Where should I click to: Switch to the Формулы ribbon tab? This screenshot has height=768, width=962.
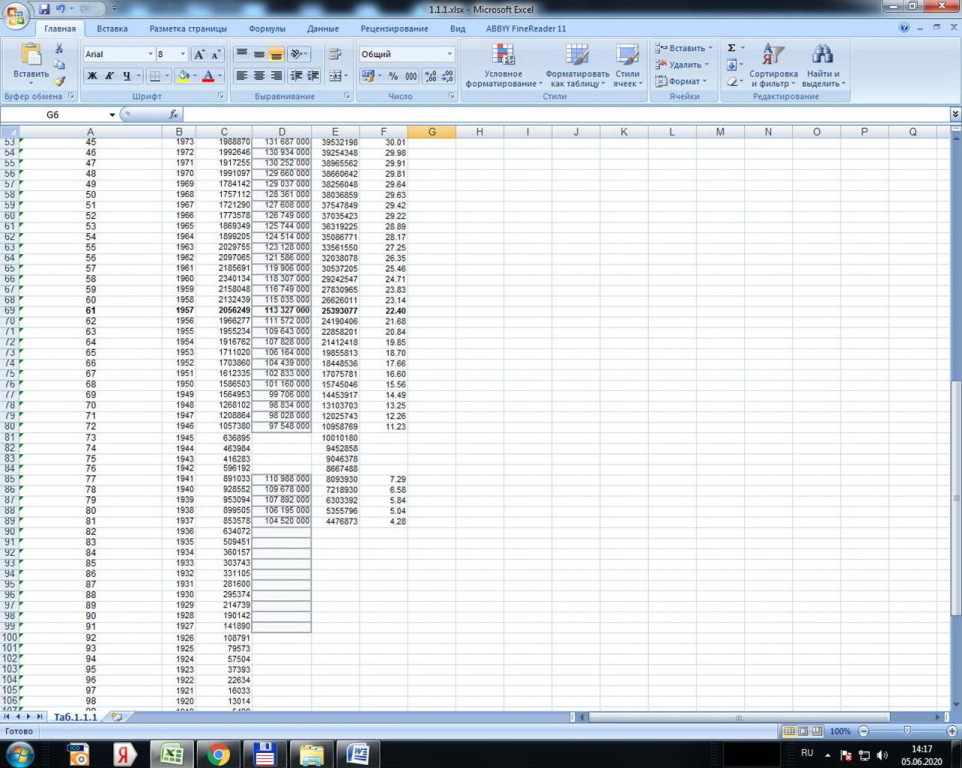click(267, 29)
